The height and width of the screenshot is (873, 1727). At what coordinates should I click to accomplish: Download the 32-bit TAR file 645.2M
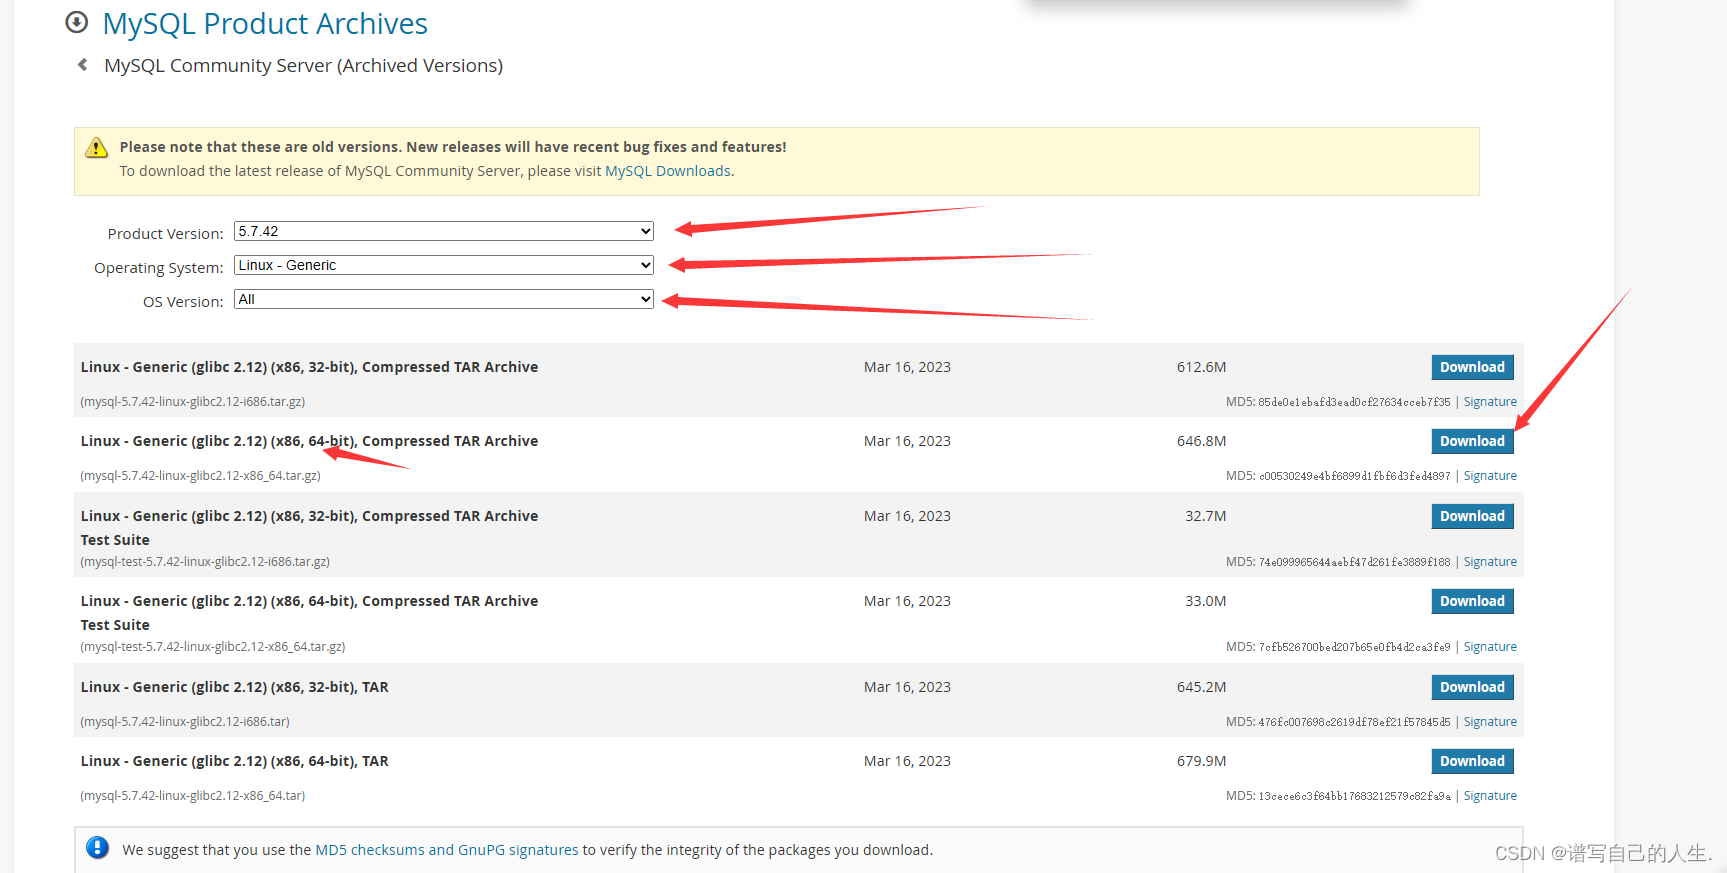click(x=1472, y=687)
